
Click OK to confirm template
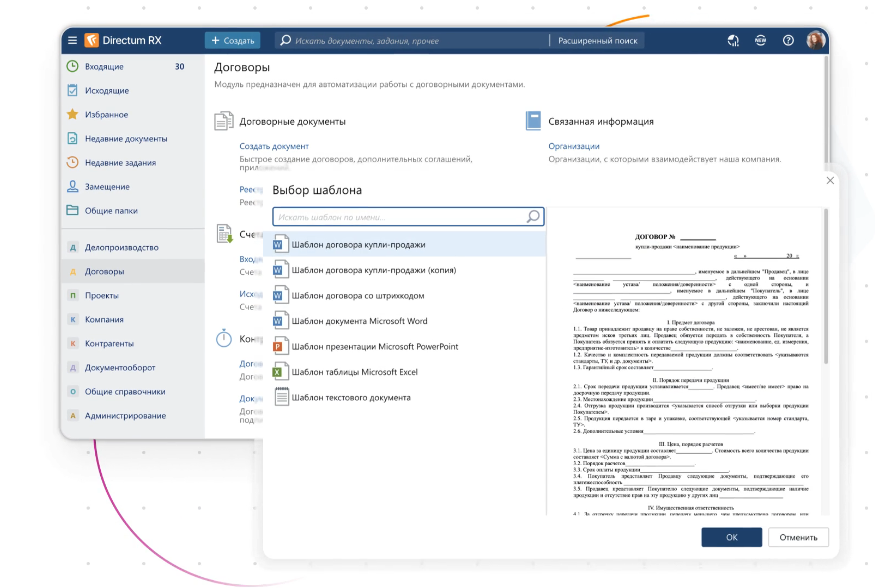731,538
